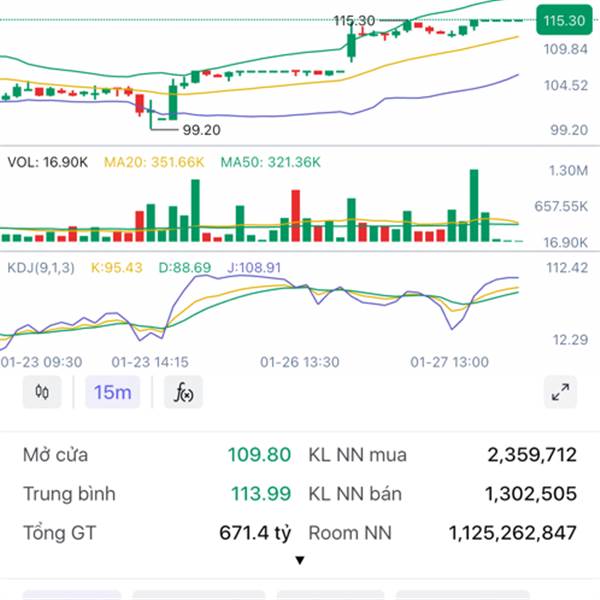600x600 pixels.
Task: Tap the 01-27 13:00 time axis label
Action: point(449,362)
